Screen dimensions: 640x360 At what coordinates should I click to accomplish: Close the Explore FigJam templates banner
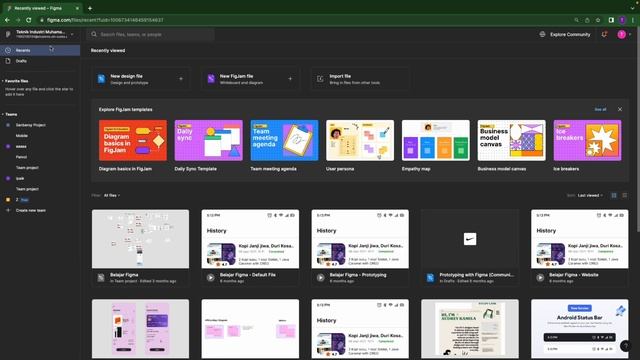coord(620,109)
